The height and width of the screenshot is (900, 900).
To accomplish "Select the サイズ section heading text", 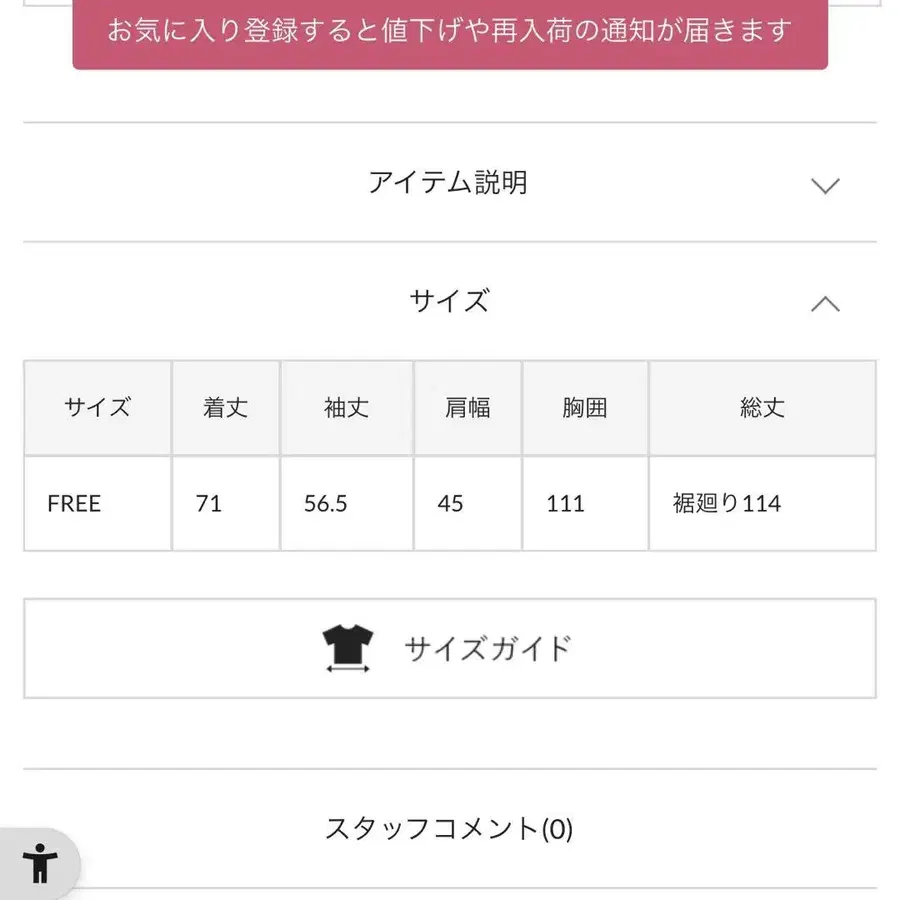I will 449,301.
